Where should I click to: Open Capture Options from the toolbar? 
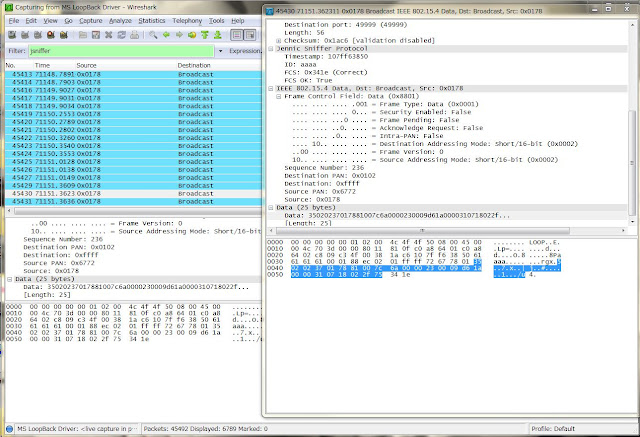(x=25, y=35)
